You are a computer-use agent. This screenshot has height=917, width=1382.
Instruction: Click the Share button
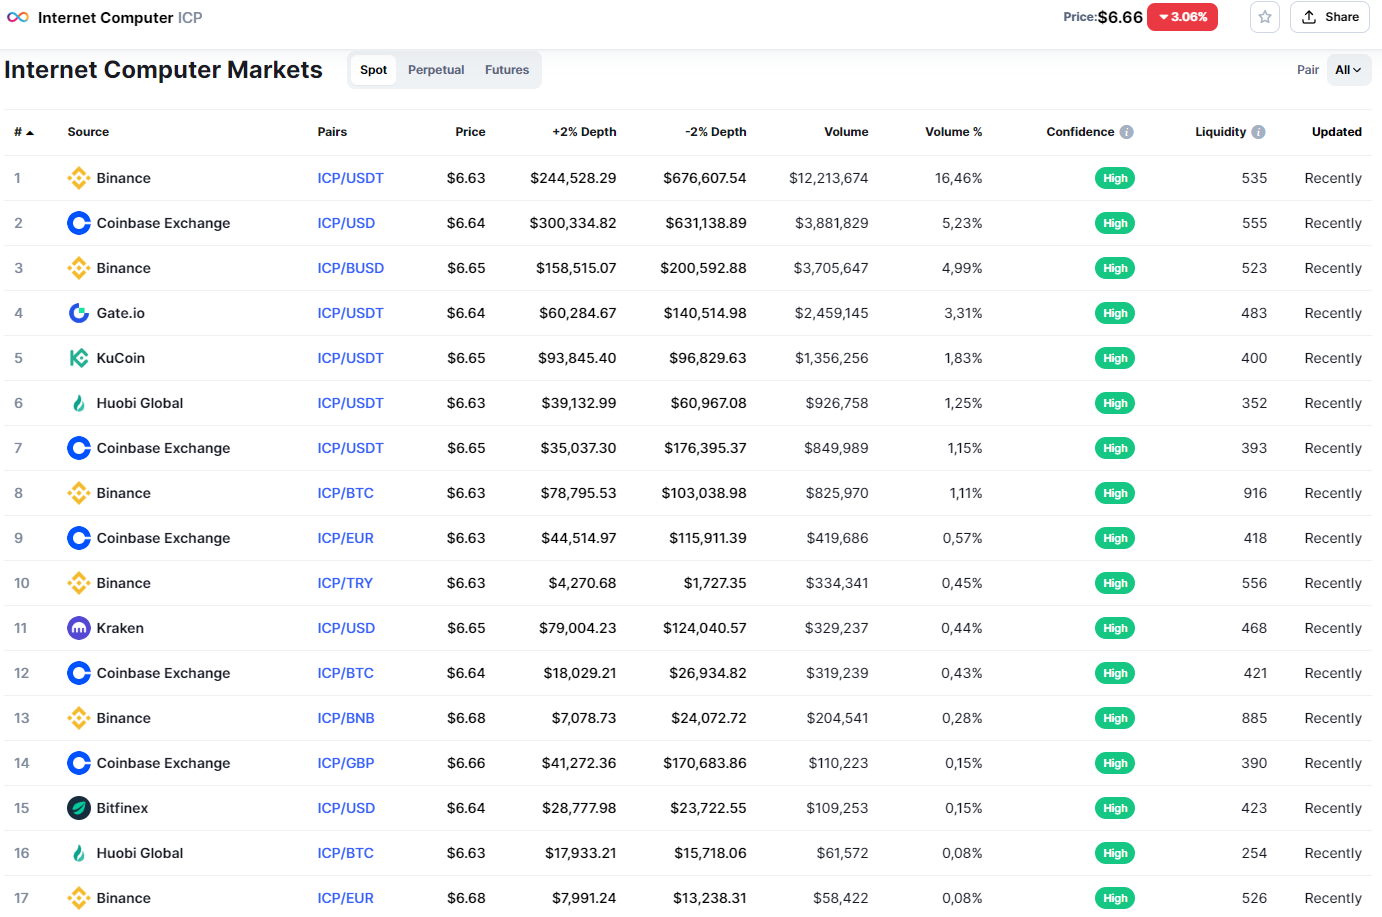[x=1330, y=17]
